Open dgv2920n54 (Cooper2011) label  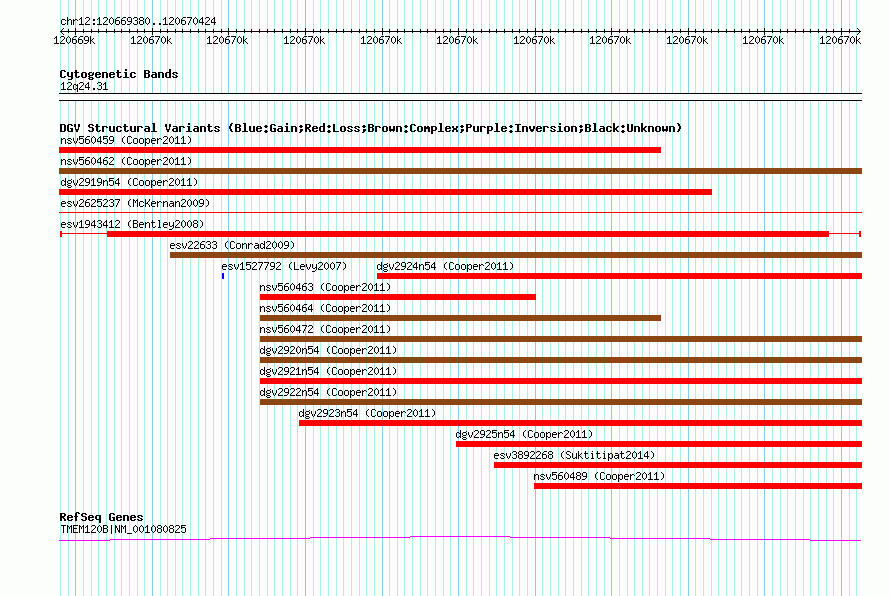(x=328, y=350)
